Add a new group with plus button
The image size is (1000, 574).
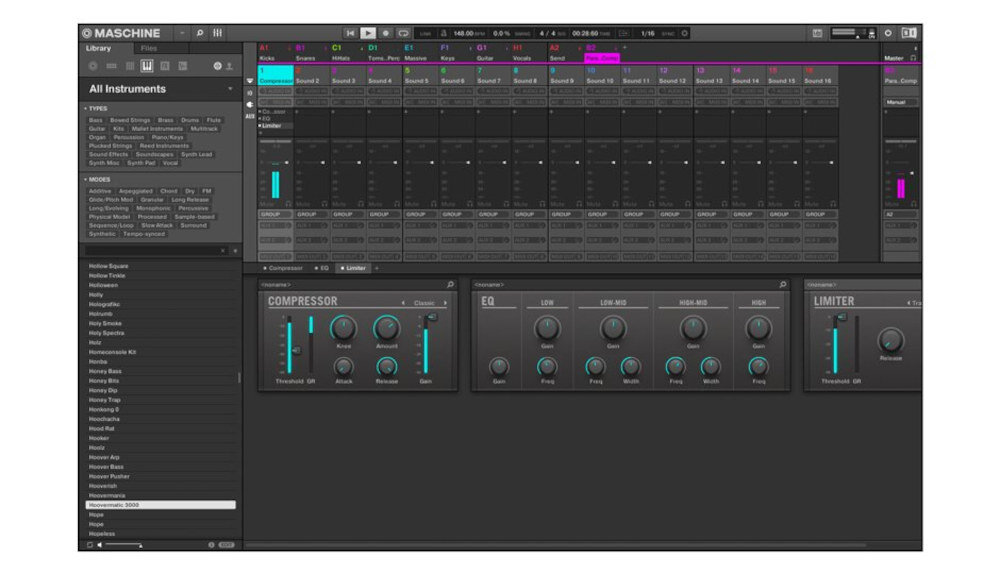tap(624, 48)
